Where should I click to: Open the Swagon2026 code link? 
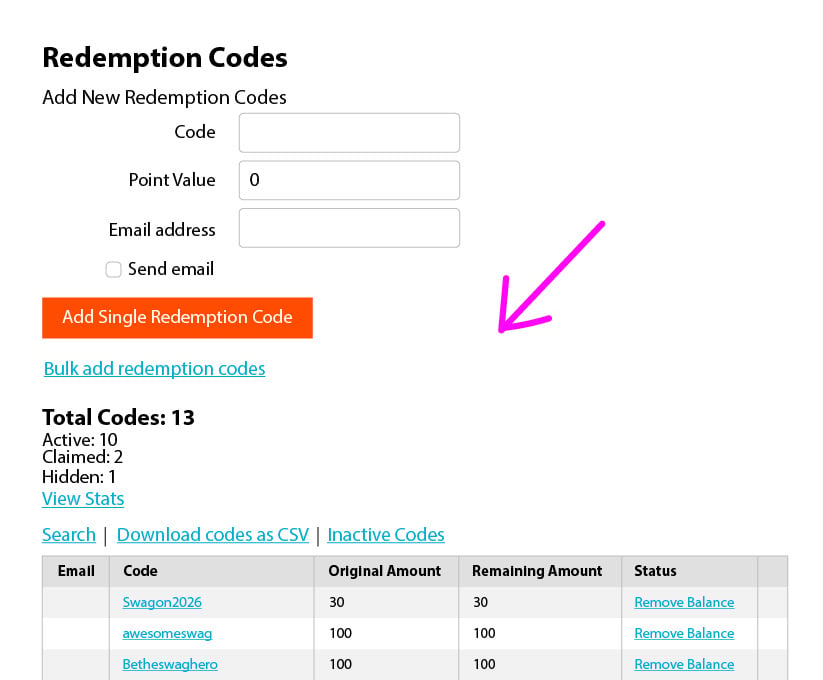point(162,602)
